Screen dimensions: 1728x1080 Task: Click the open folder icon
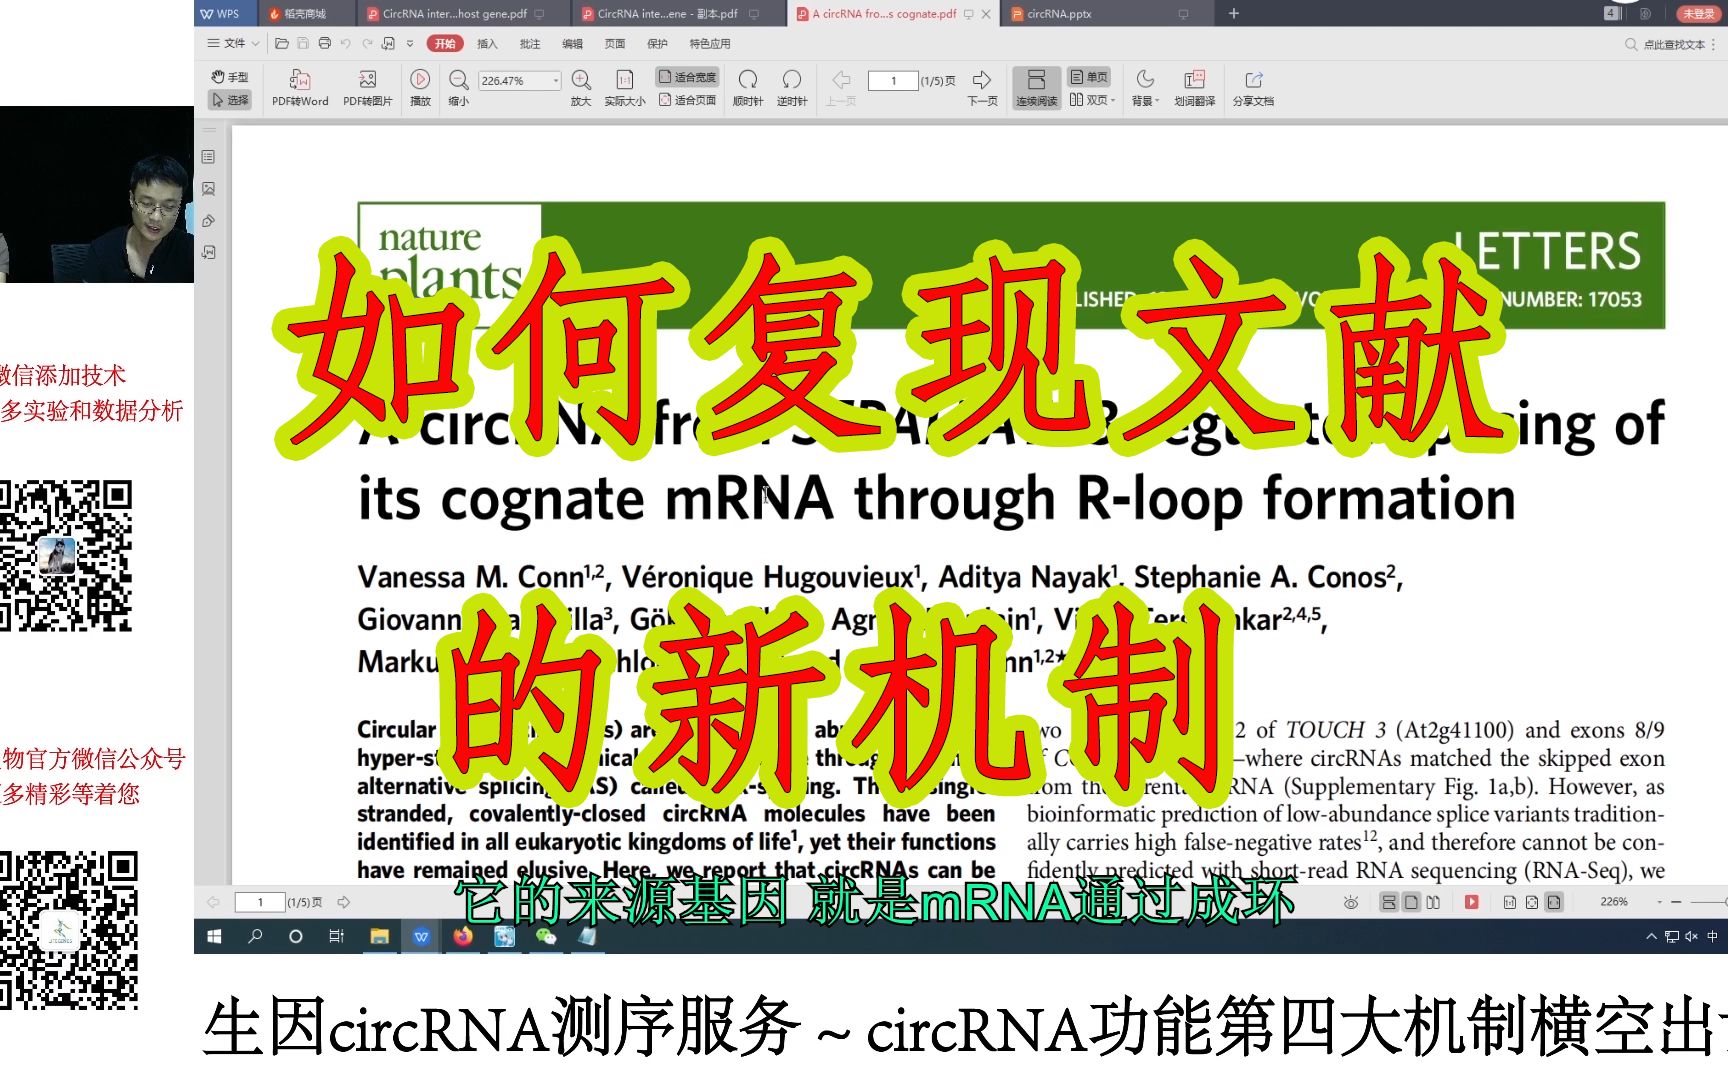tap(282, 43)
